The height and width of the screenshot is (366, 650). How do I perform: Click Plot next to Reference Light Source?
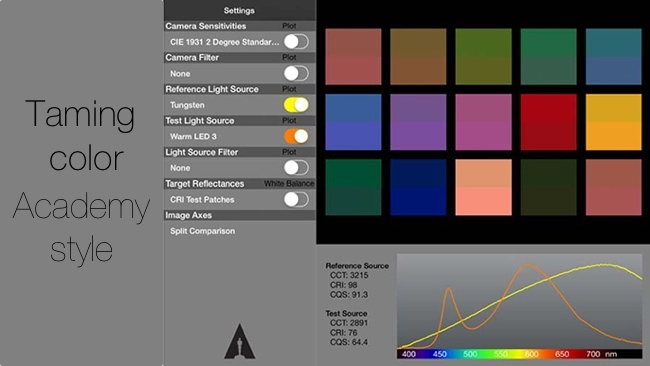coord(289,89)
